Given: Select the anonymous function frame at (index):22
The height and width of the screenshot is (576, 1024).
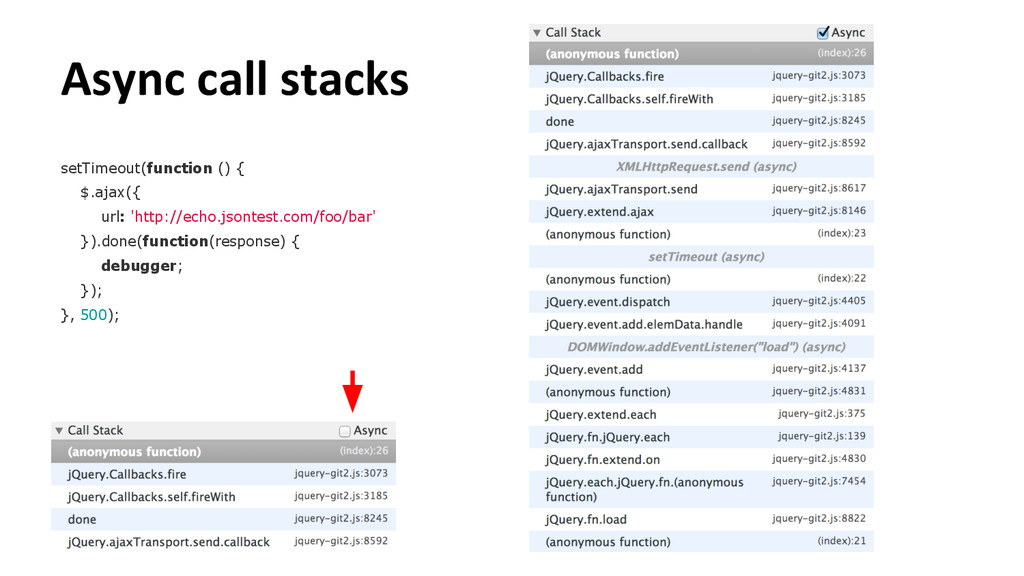Looking at the screenshot, I should point(701,280).
